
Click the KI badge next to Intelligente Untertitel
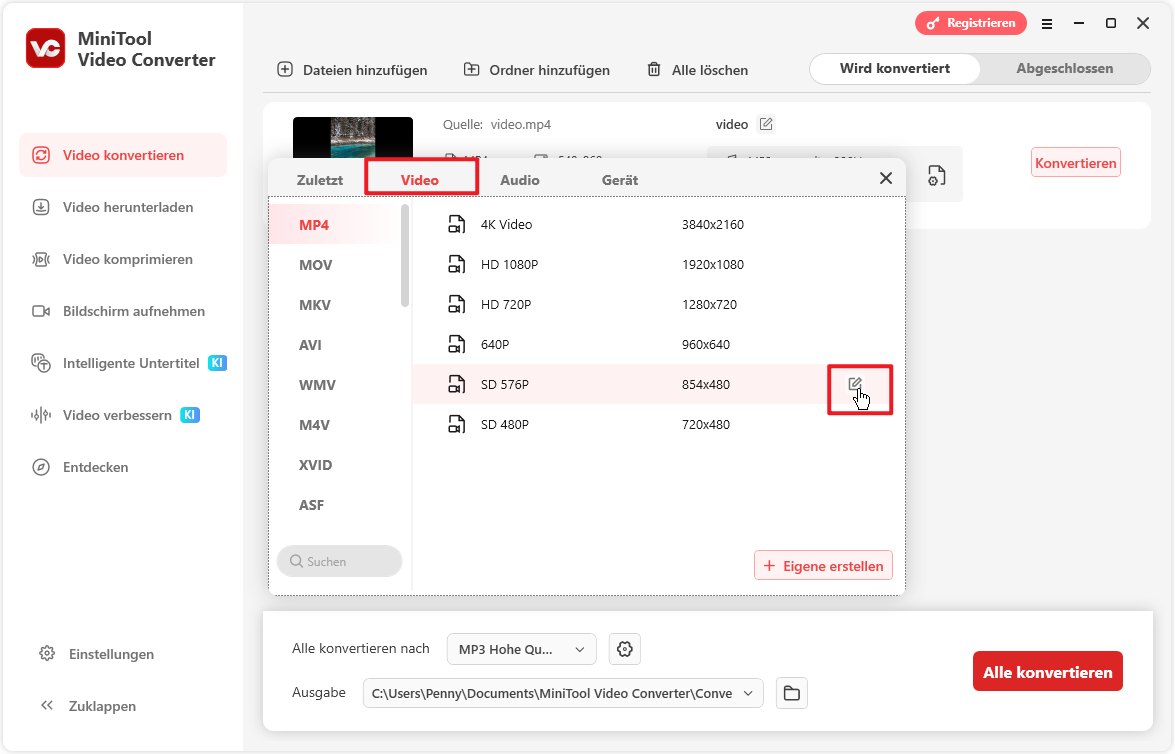pyautogui.click(x=217, y=363)
